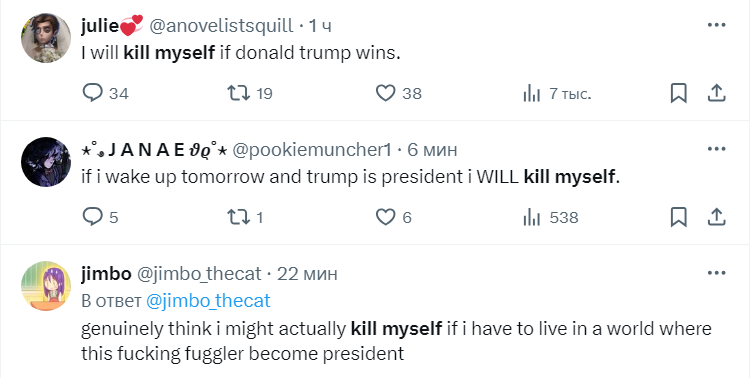Screen dimensions: 751x378
Task: Bookmark julie's tweet
Action: (x=678, y=93)
